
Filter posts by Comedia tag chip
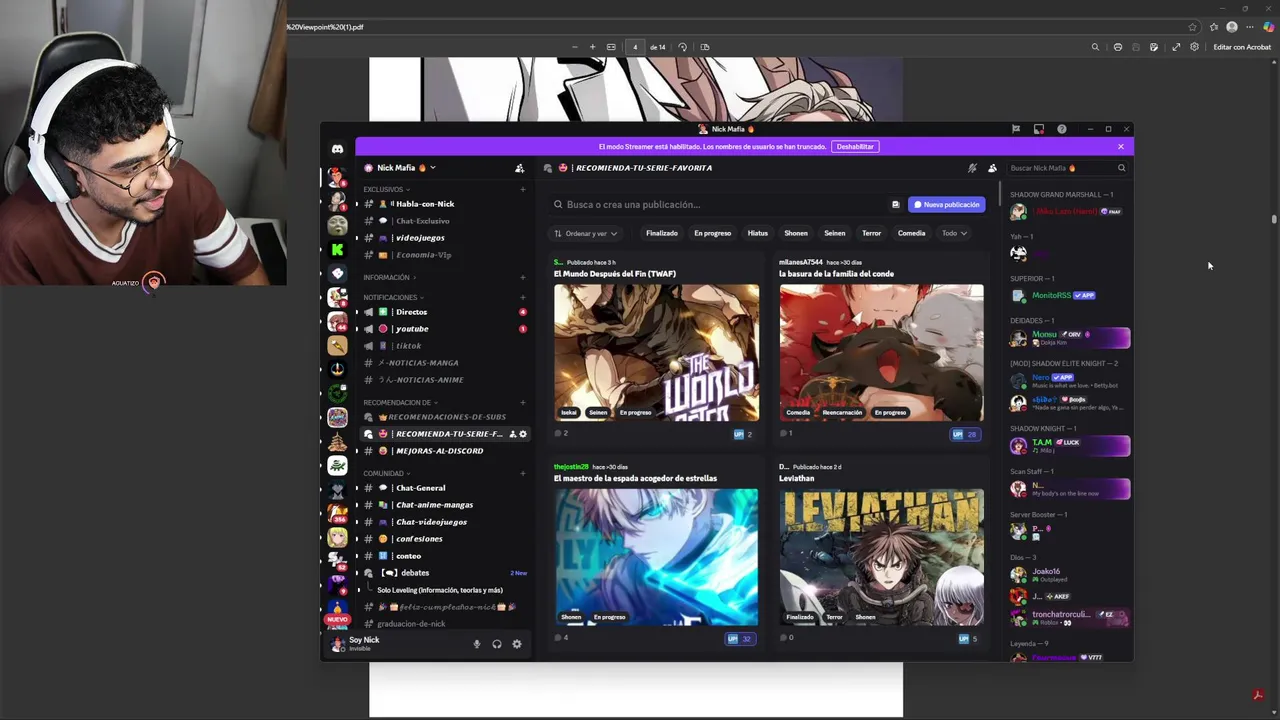911,233
